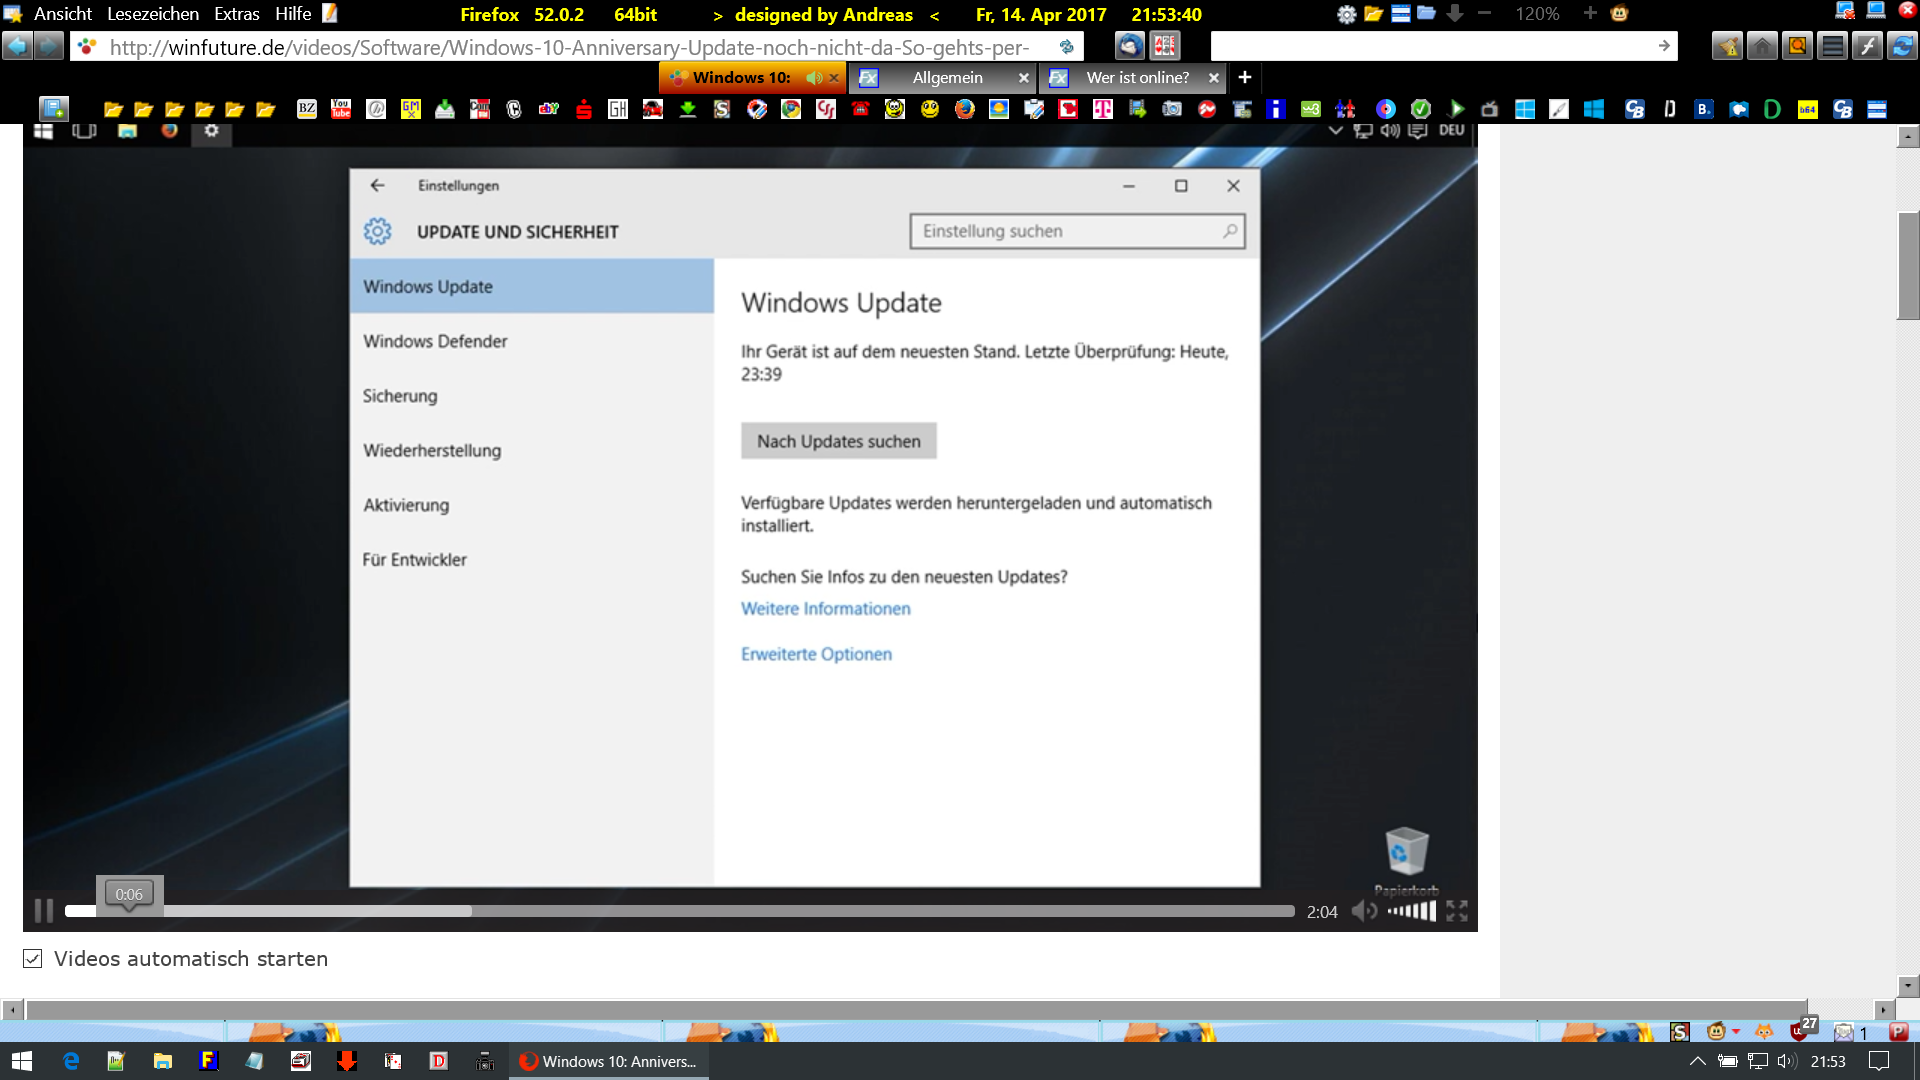This screenshot has width=1920, height=1080.
Task: Click the home toolbar icon
Action: point(1762,46)
